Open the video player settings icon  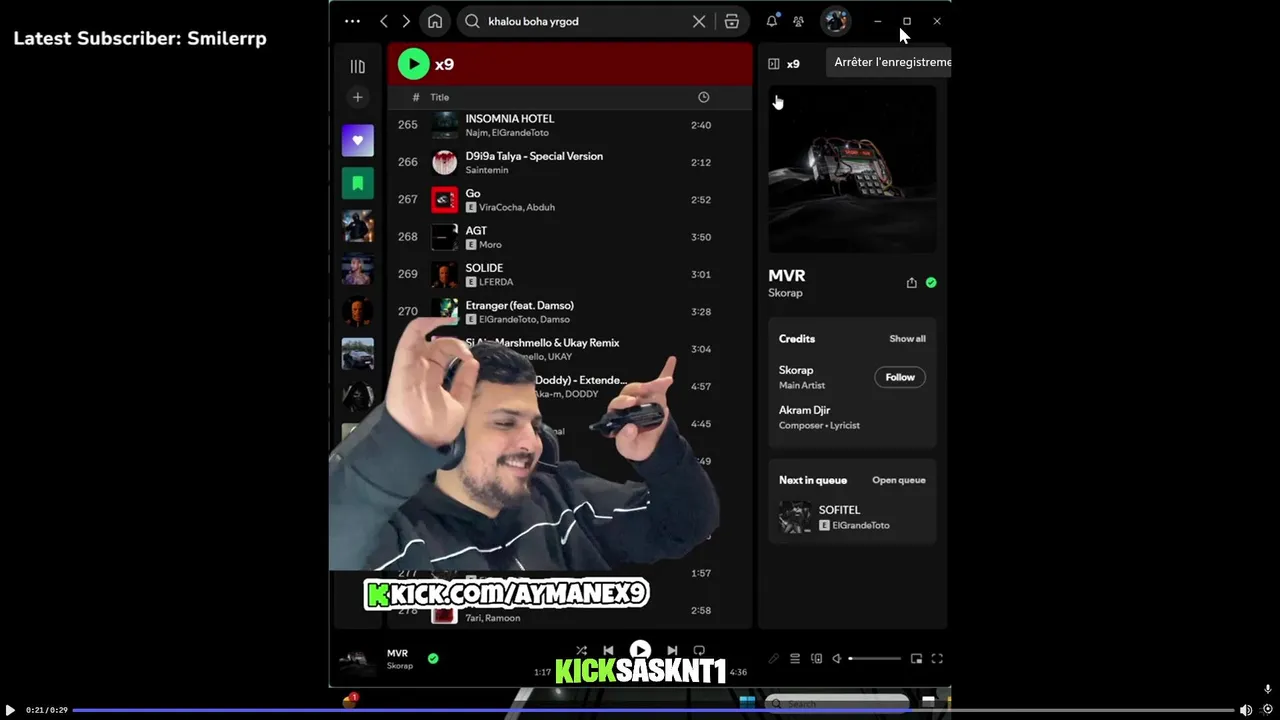tap(1268, 709)
